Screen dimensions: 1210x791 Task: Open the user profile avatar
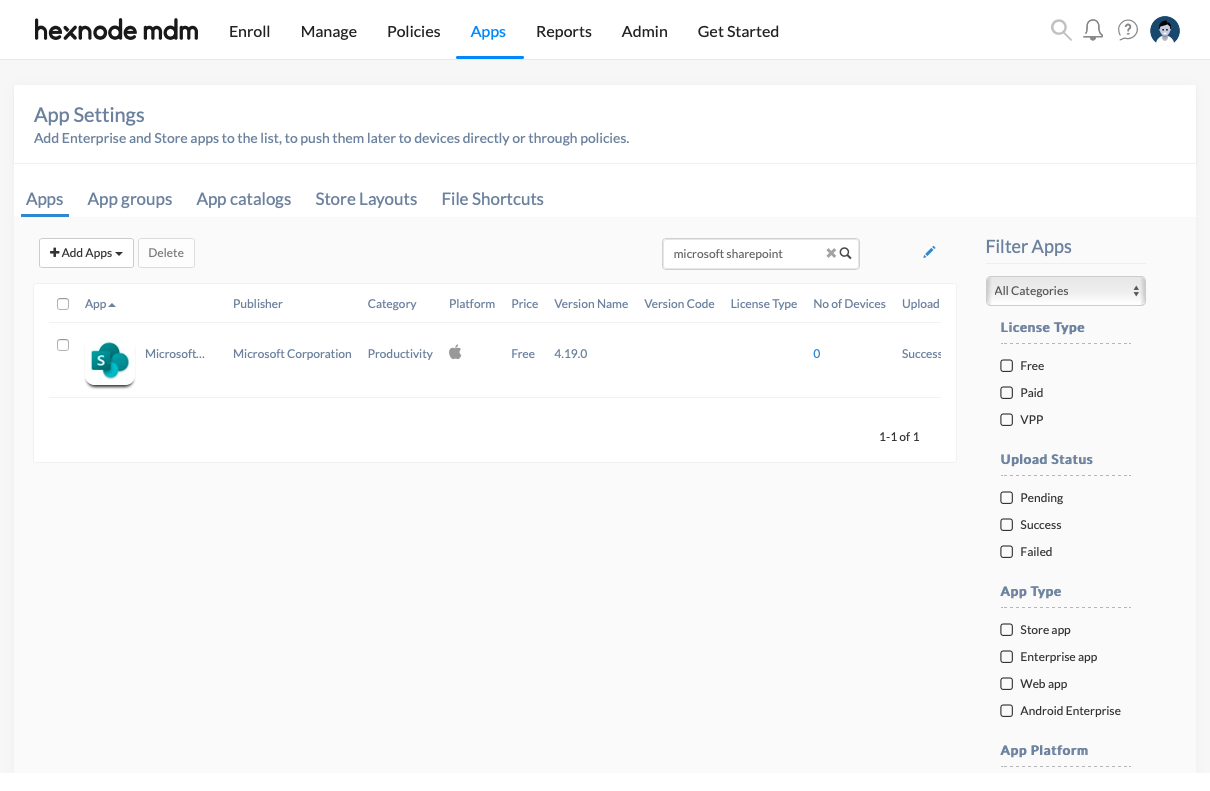tap(1165, 30)
